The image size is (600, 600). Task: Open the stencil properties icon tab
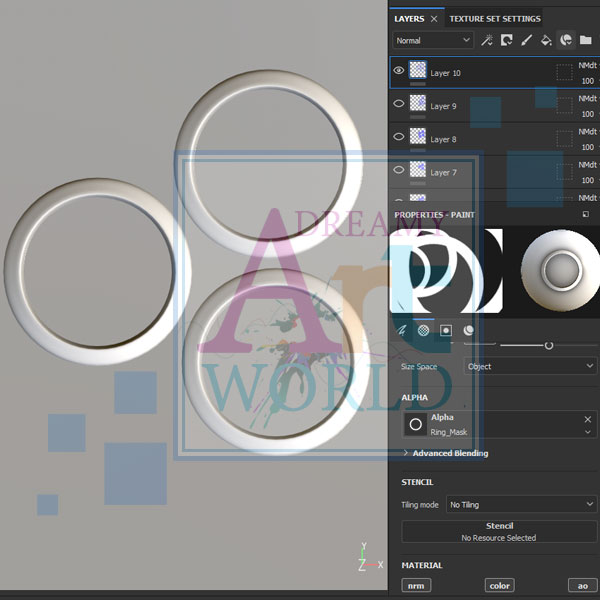[x=446, y=329]
